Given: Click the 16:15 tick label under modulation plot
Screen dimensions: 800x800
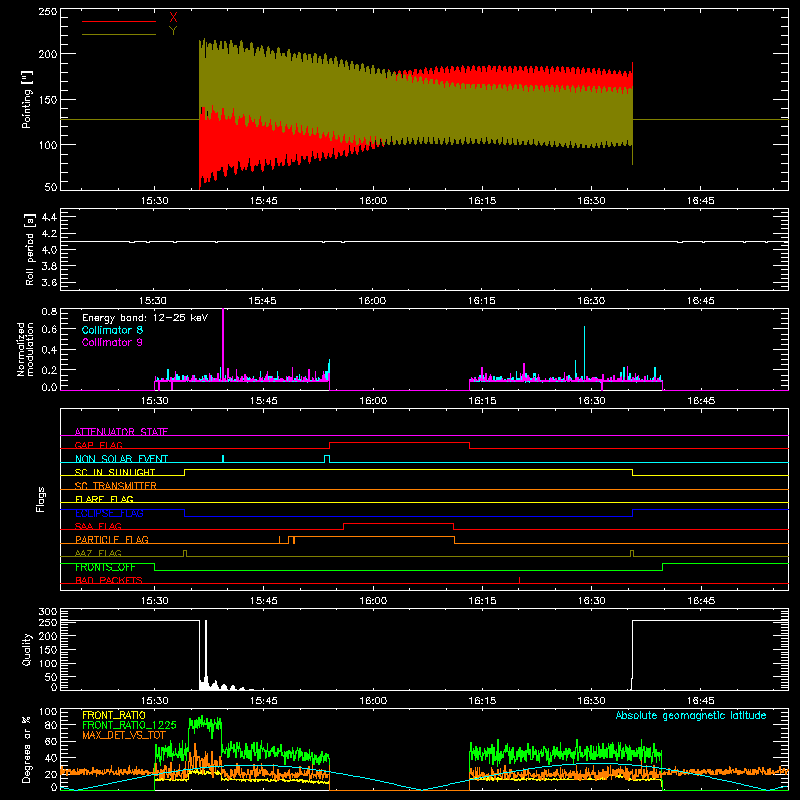Looking at the screenshot, I should coord(482,401).
